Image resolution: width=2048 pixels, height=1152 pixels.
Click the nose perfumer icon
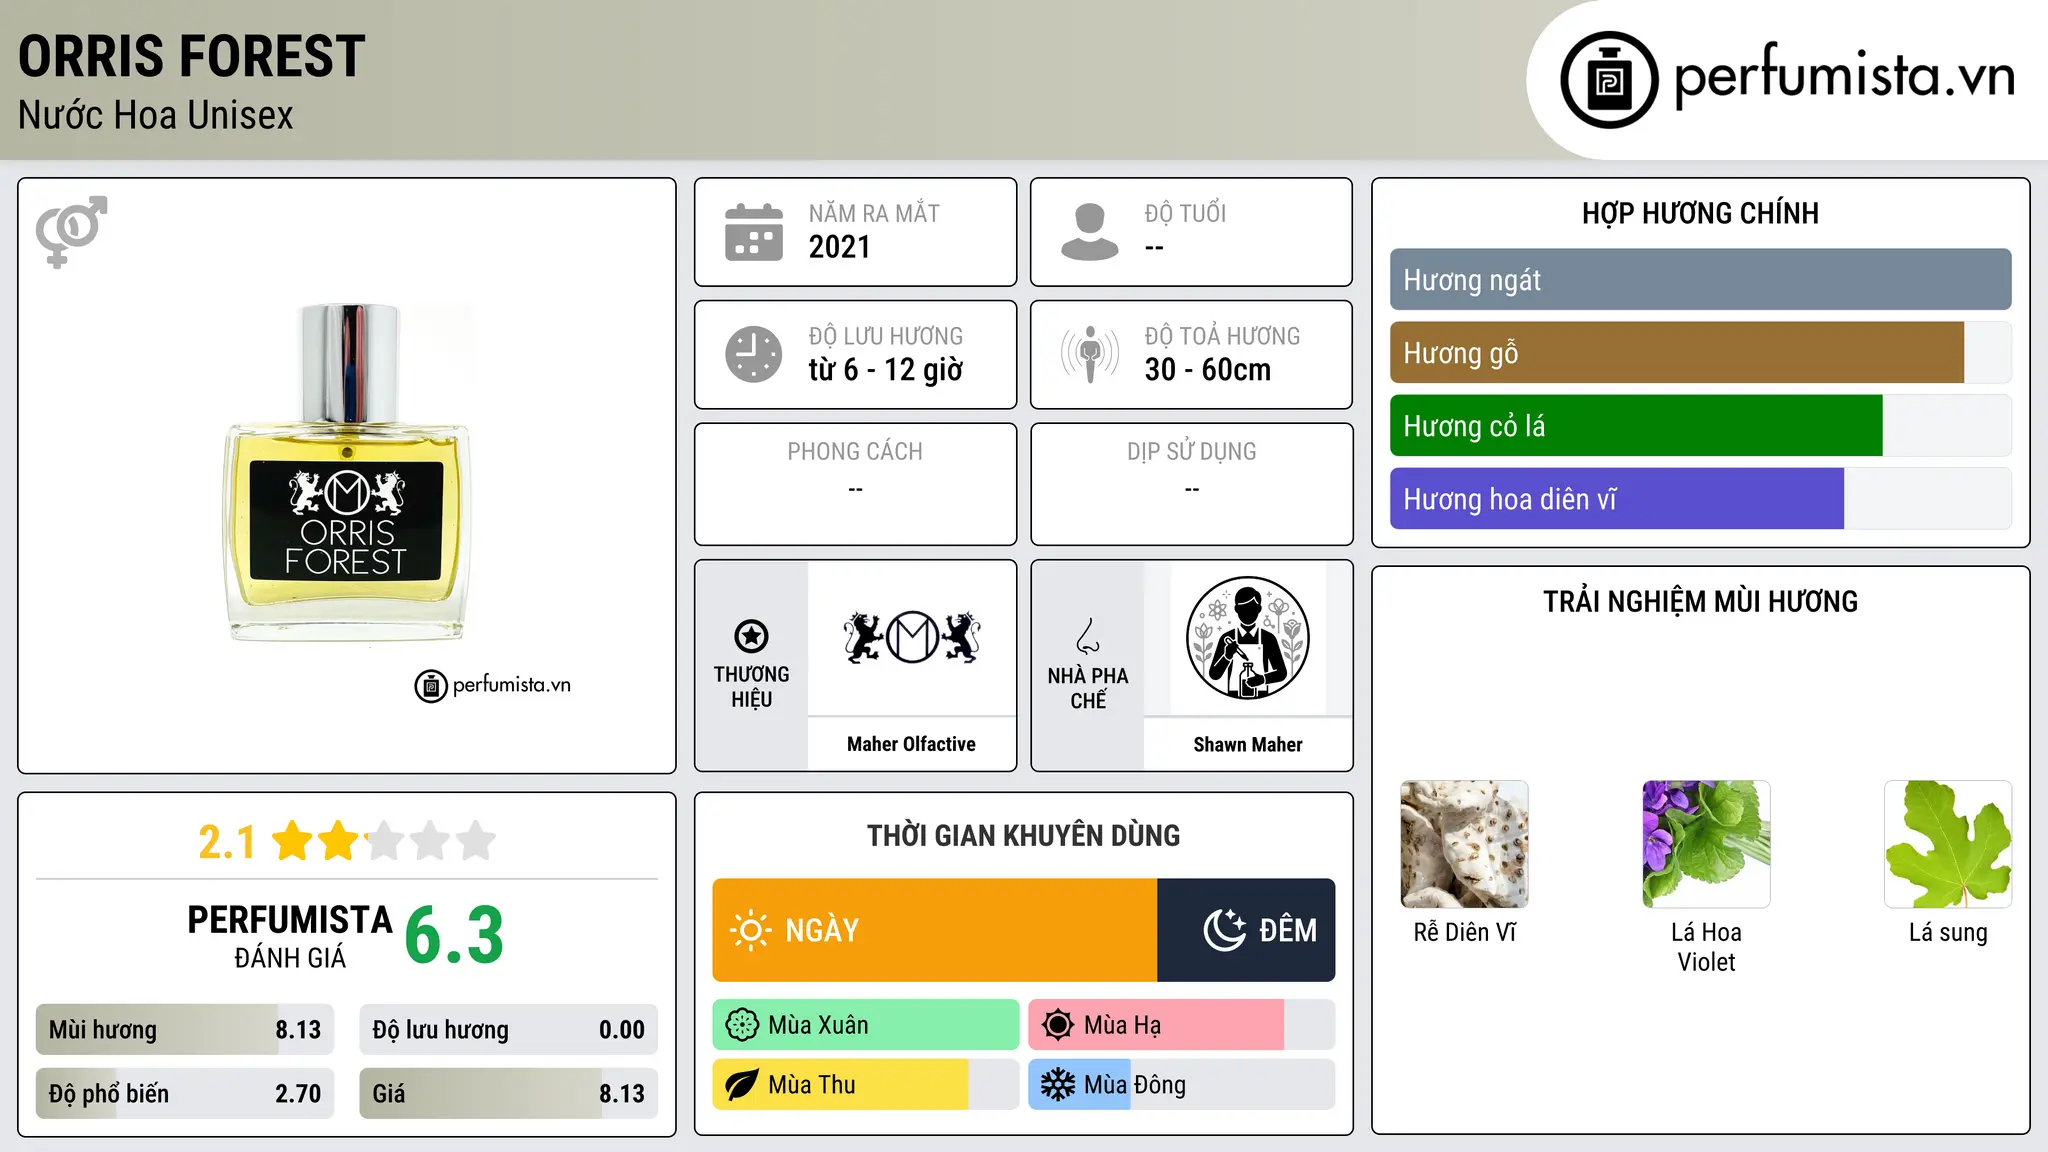pyautogui.click(x=1088, y=635)
